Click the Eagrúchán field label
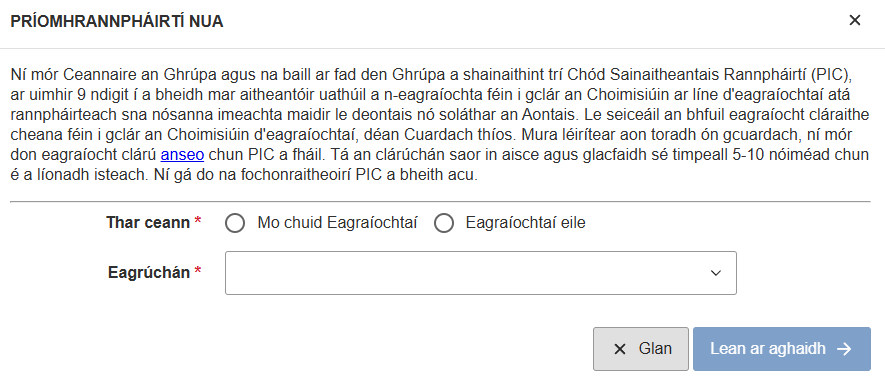885x383 pixels. pos(149,273)
